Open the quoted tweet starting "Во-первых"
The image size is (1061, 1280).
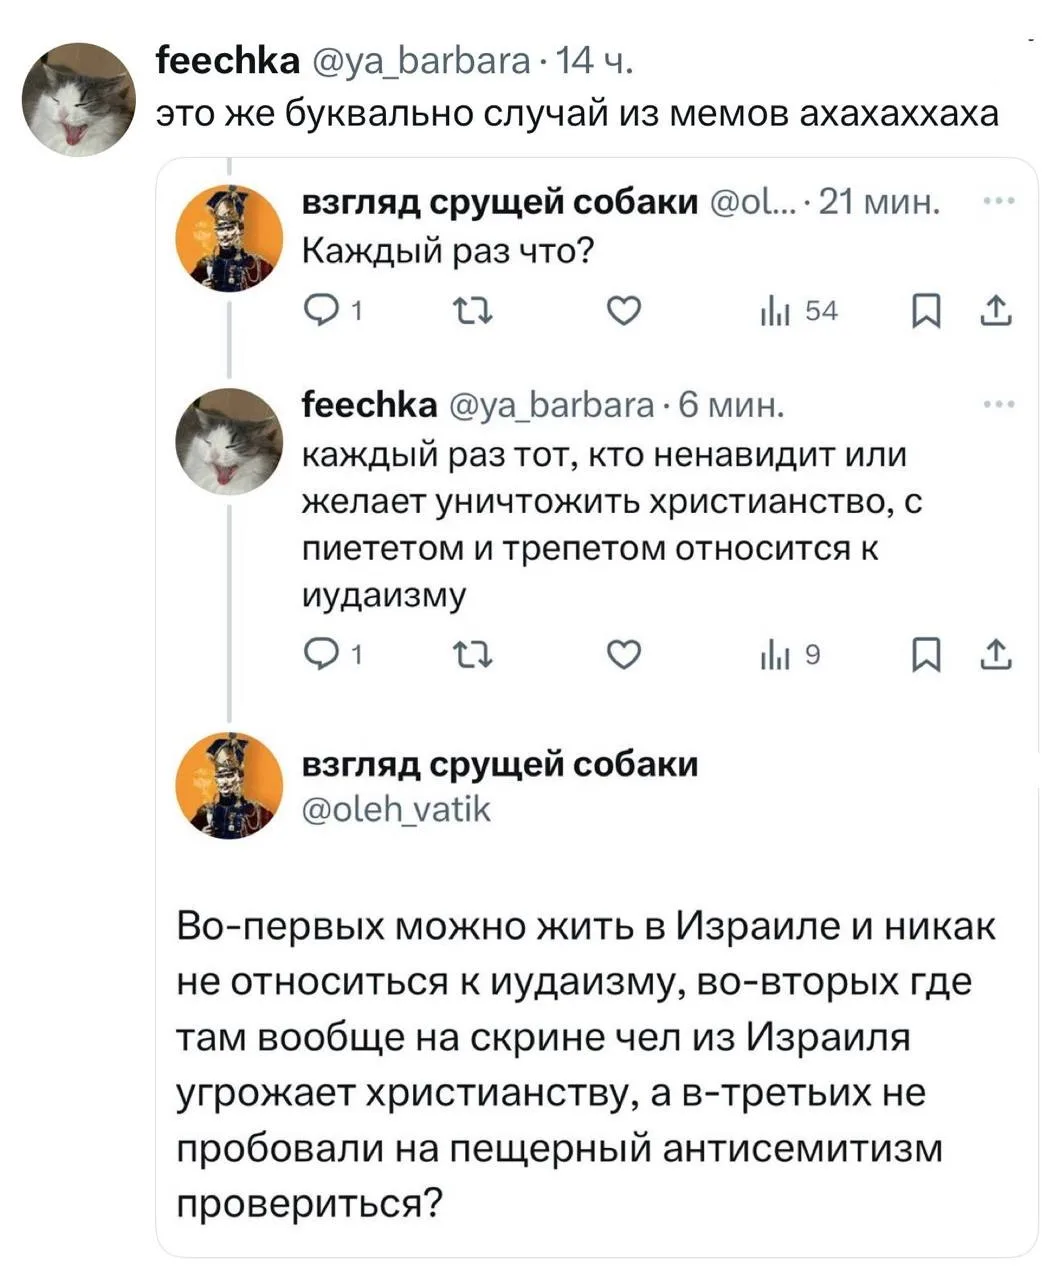585,1060
